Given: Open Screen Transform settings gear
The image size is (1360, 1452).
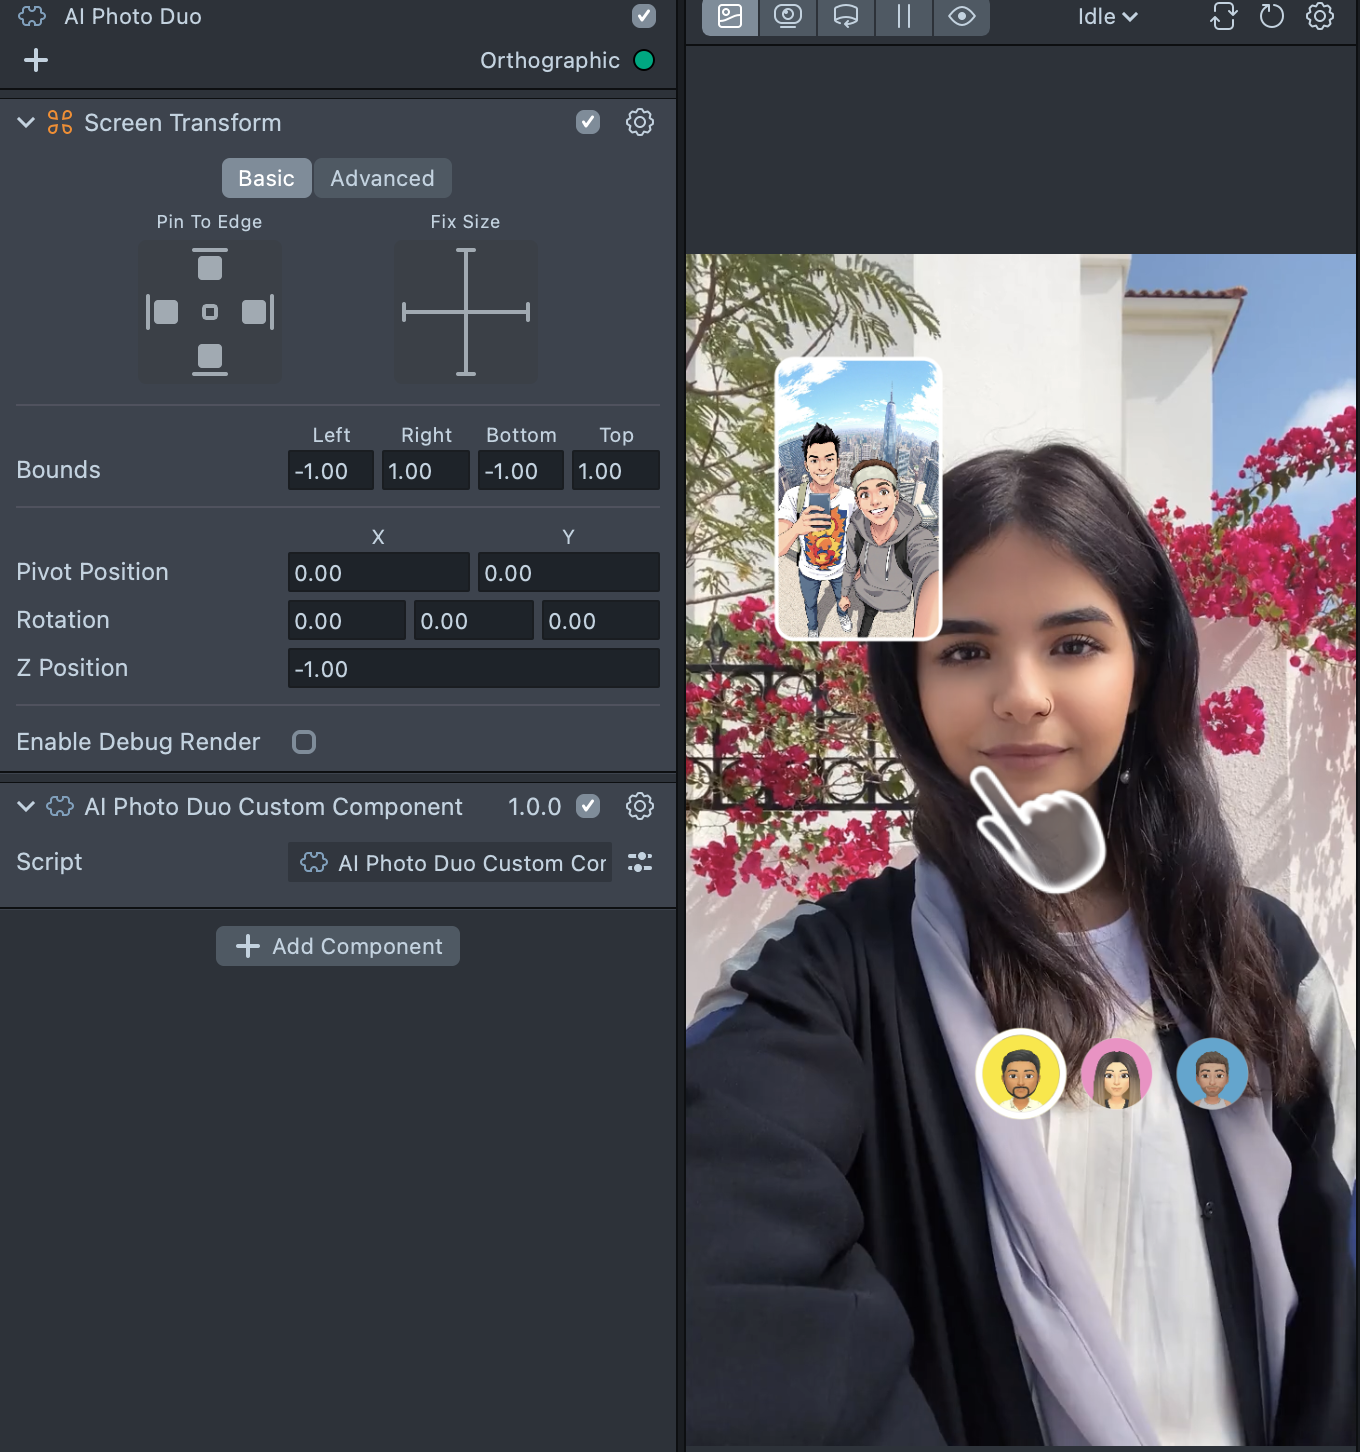Looking at the screenshot, I should [x=640, y=122].
